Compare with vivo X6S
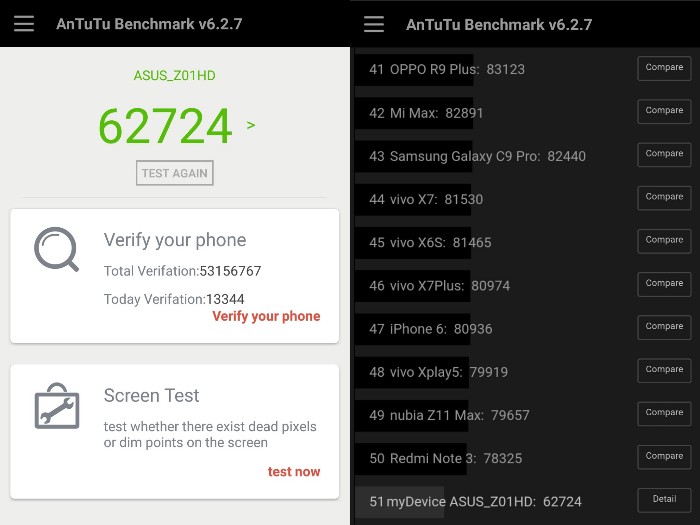 click(664, 241)
